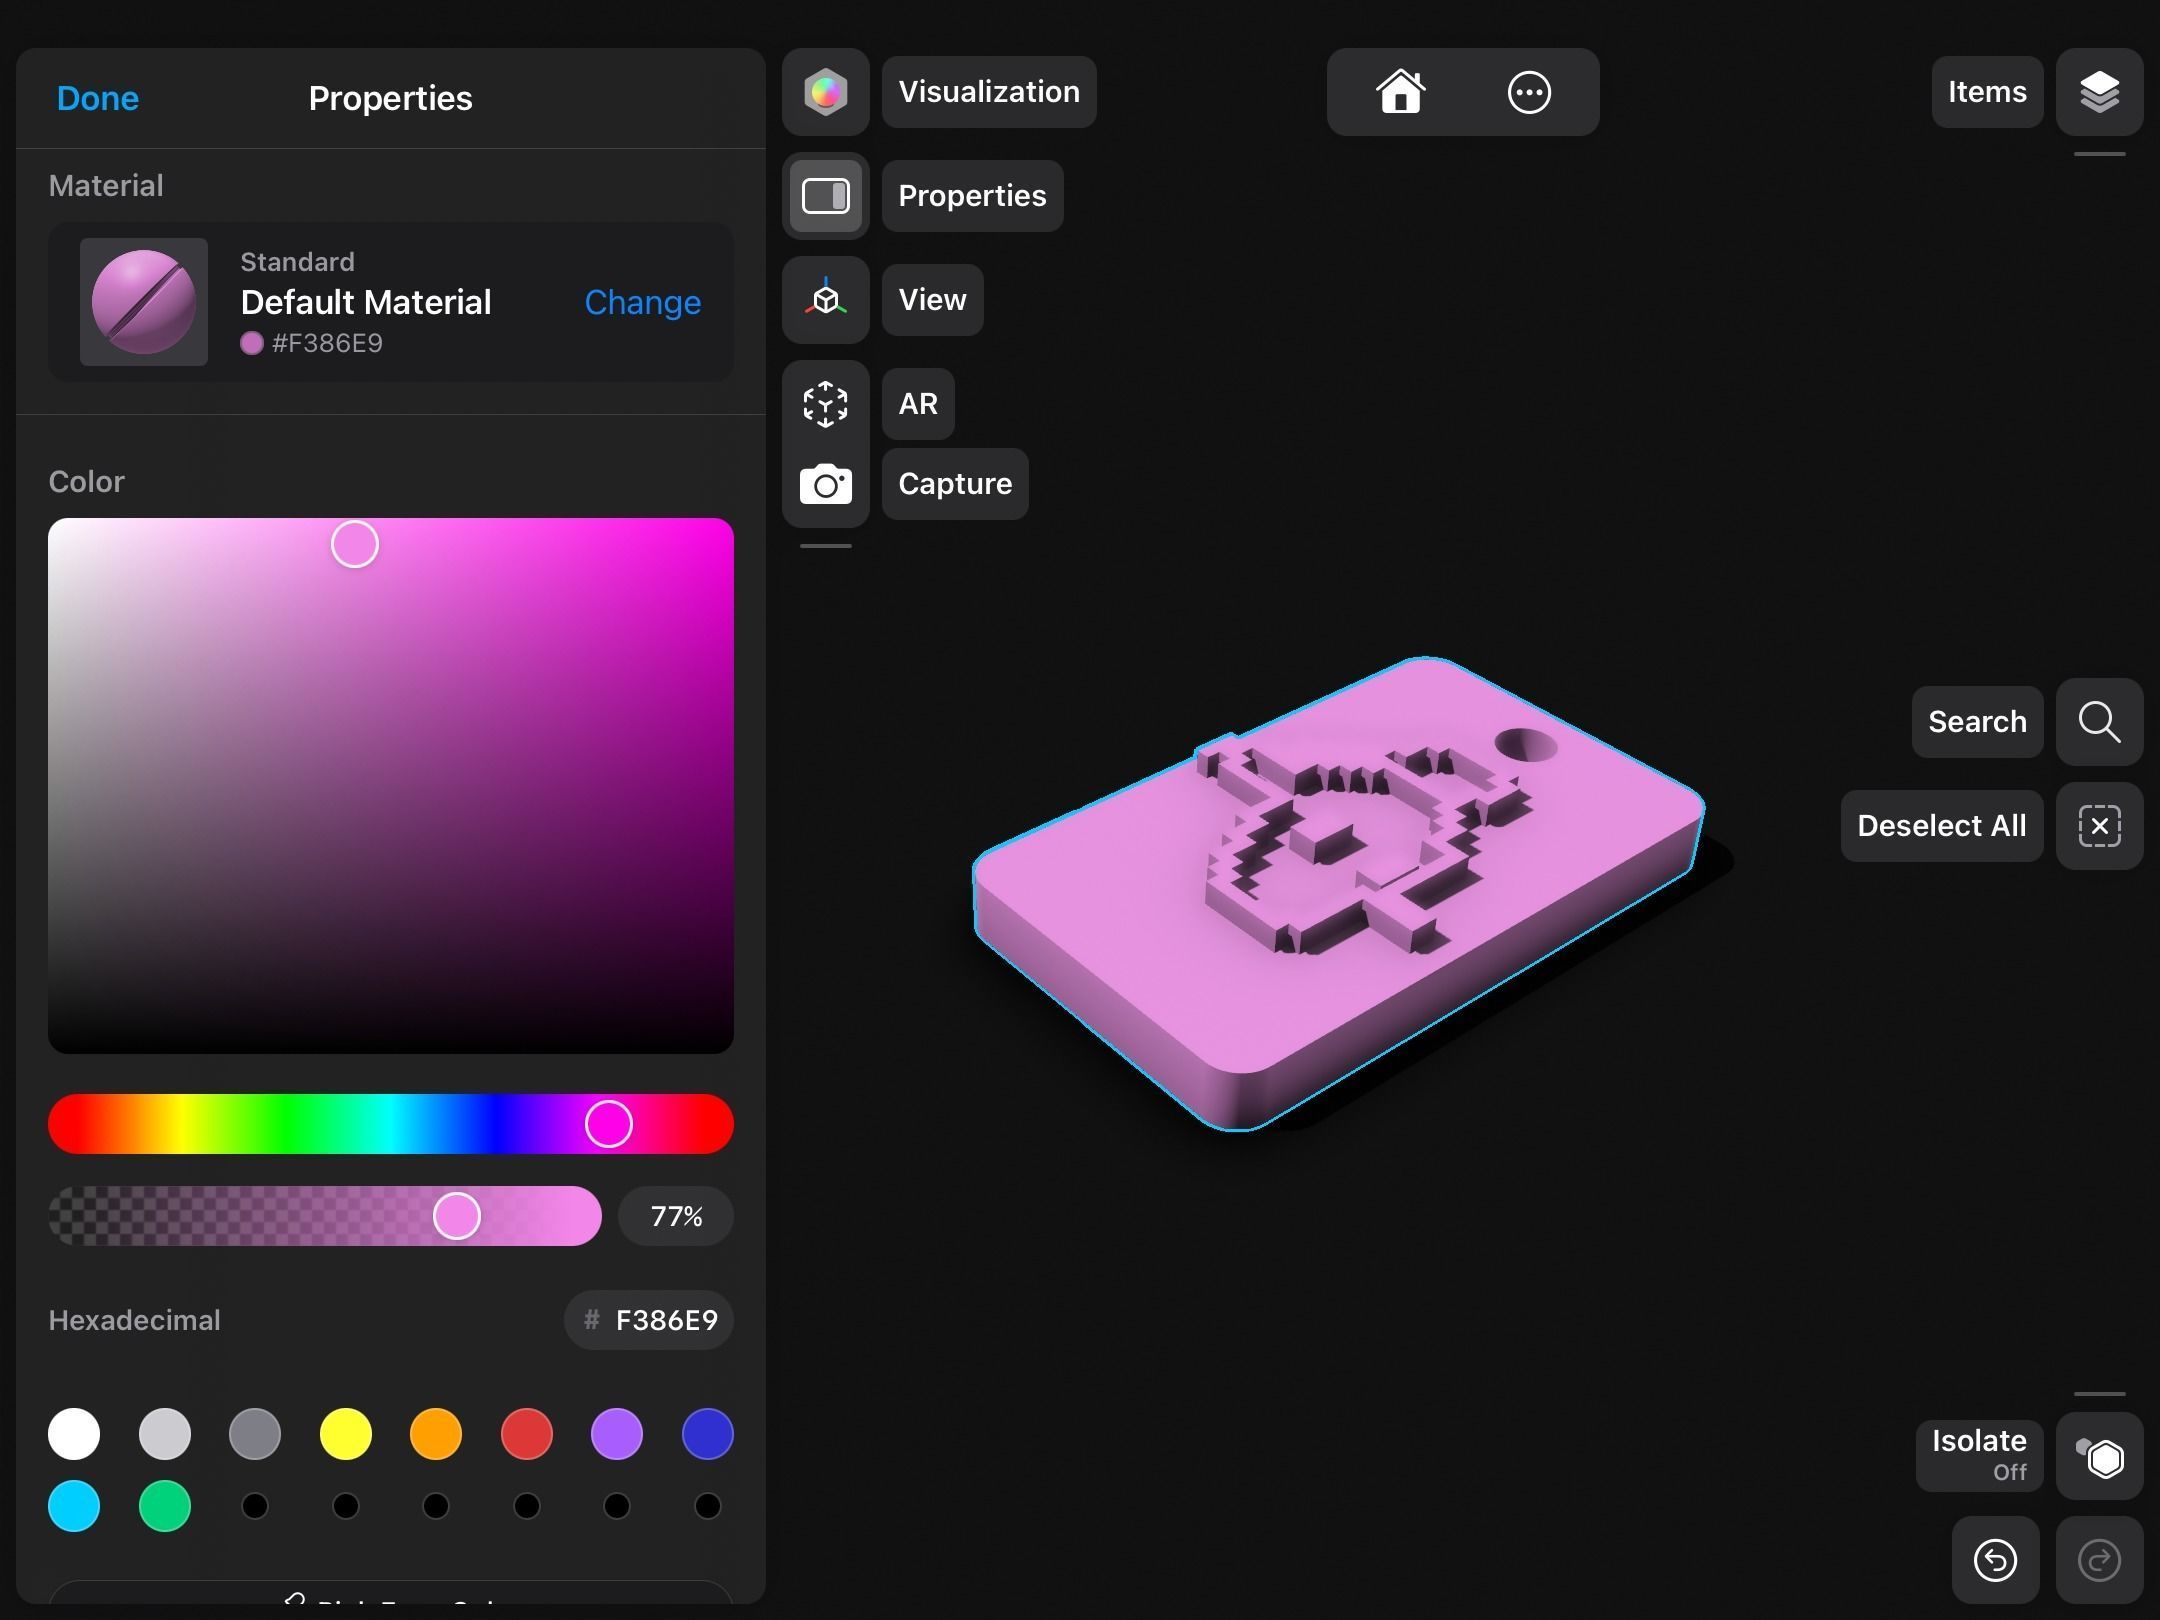Click the Search magnifier icon
Image resolution: width=2160 pixels, height=1620 pixels.
2099,722
